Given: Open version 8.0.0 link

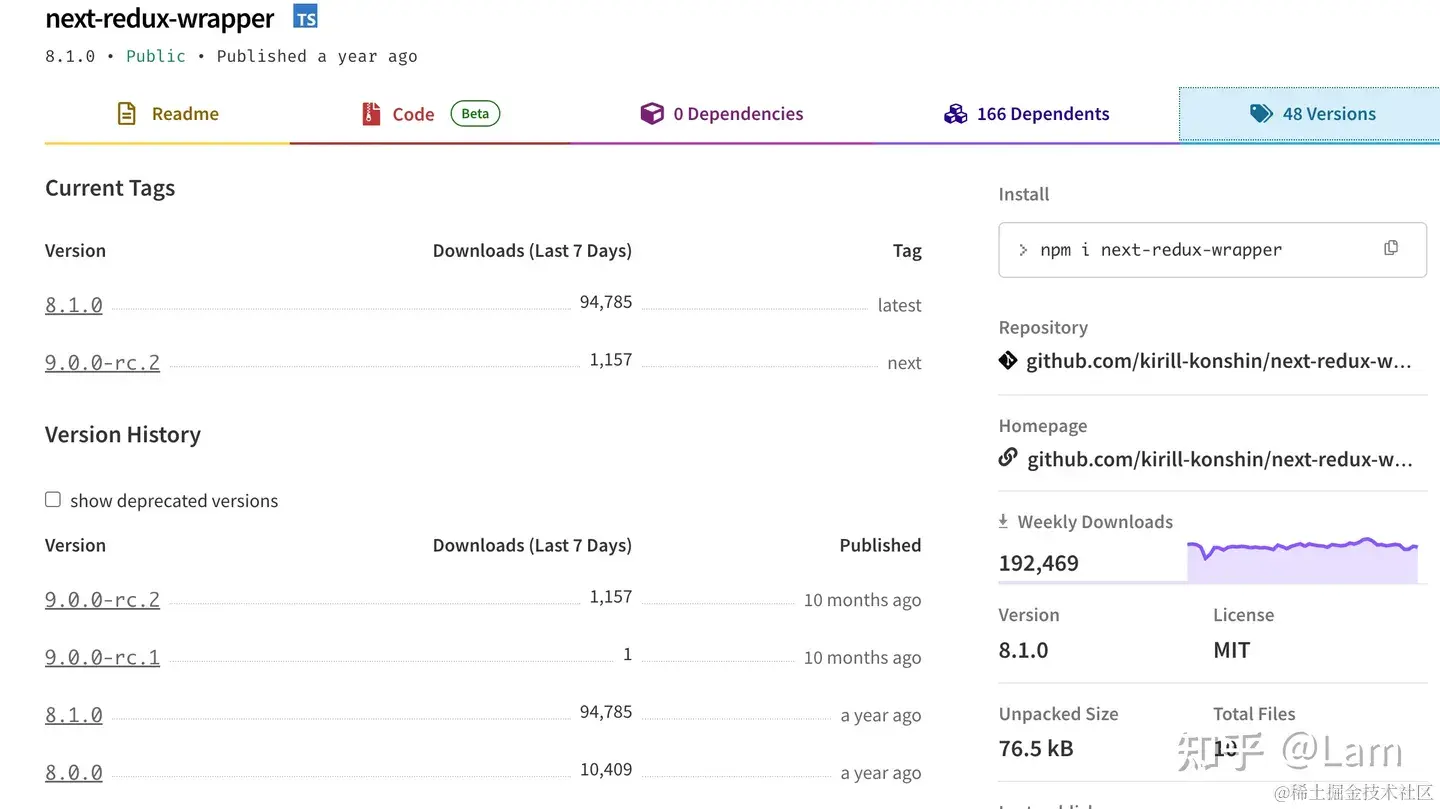Looking at the screenshot, I should [74, 772].
